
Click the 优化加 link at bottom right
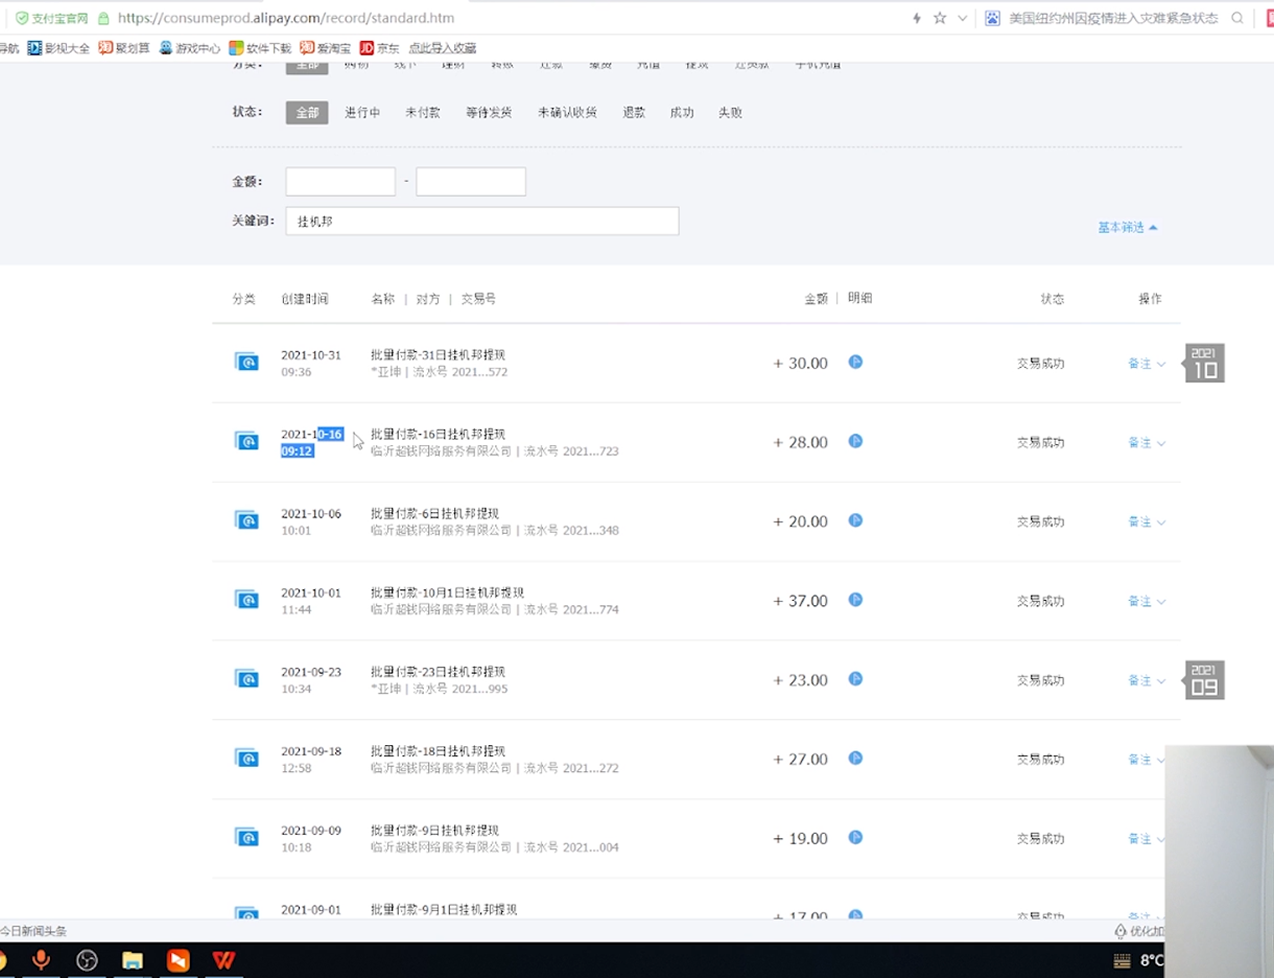point(1143,930)
